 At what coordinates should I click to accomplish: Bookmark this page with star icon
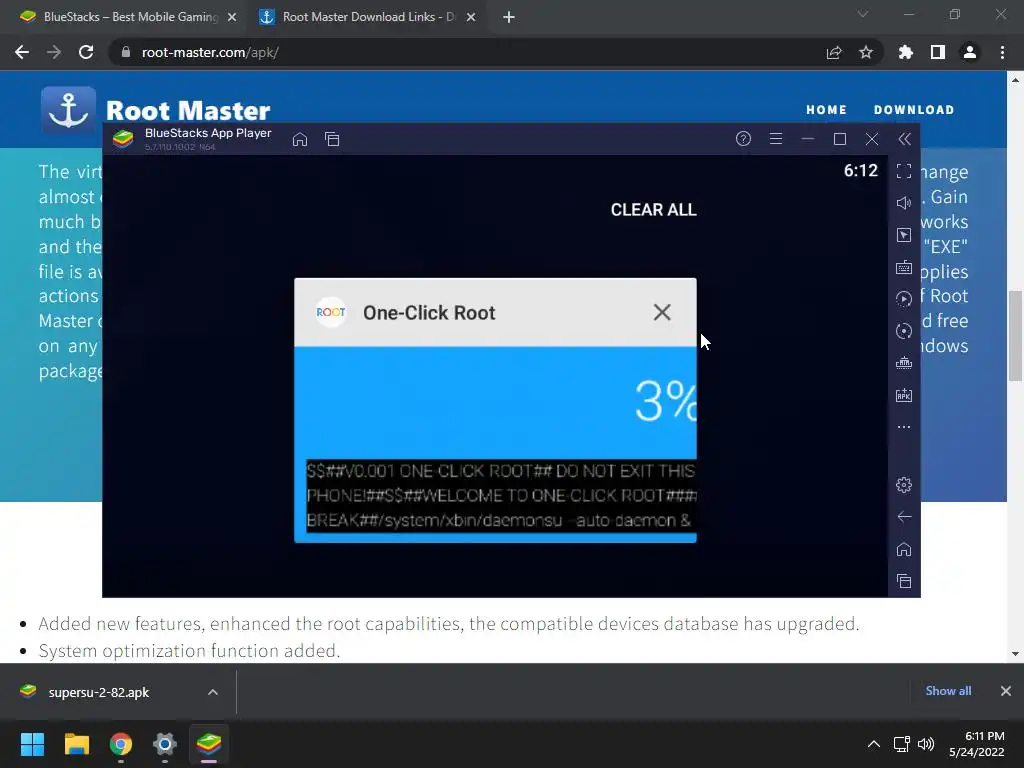pos(866,52)
